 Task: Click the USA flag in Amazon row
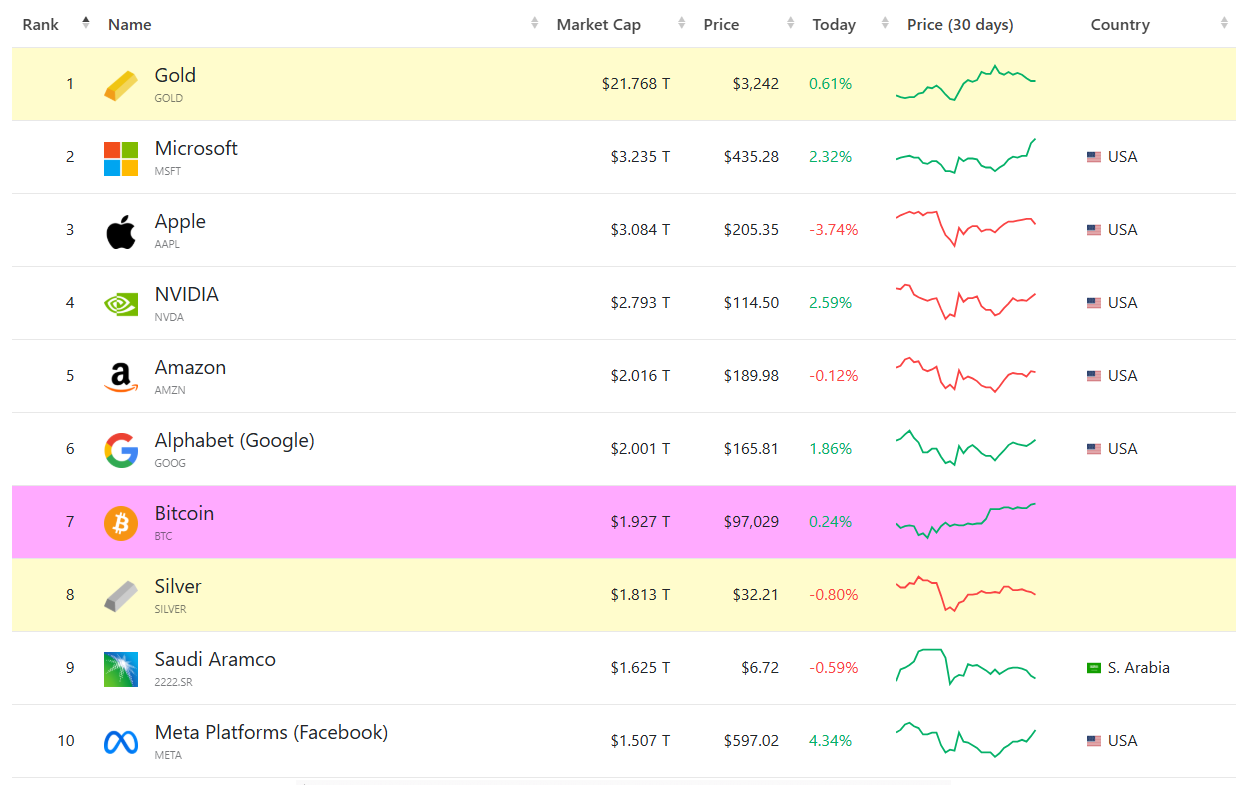pyautogui.click(x=1094, y=376)
